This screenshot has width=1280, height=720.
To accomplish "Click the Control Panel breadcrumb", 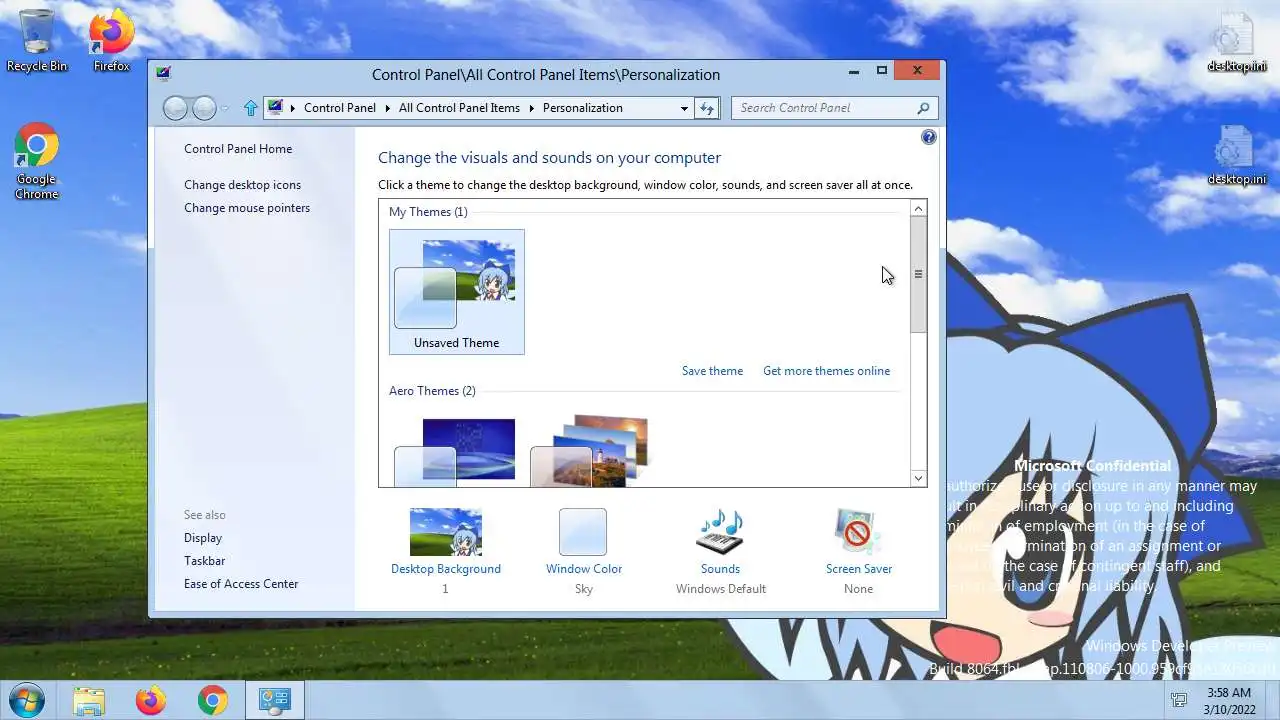I will pos(340,108).
